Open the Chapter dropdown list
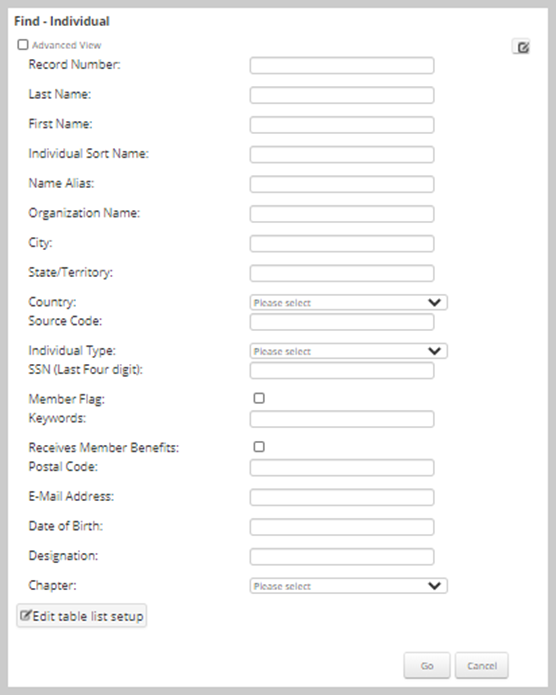Screen dimensions: 556x695 (x=348, y=586)
